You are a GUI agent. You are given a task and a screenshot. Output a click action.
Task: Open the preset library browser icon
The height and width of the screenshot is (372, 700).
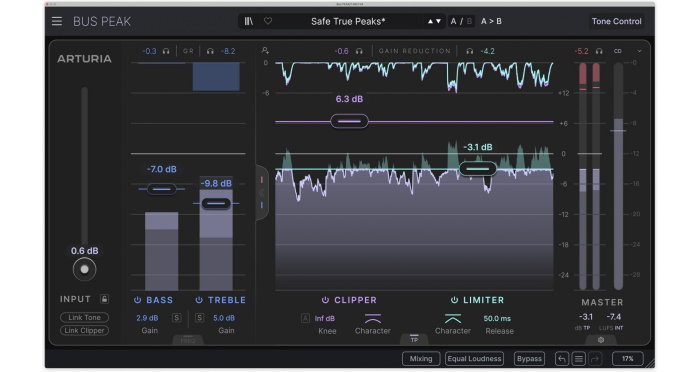click(249, 21)
